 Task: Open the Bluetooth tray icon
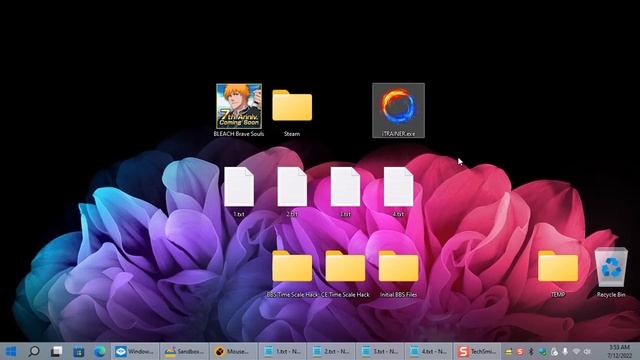coord(531,351)
